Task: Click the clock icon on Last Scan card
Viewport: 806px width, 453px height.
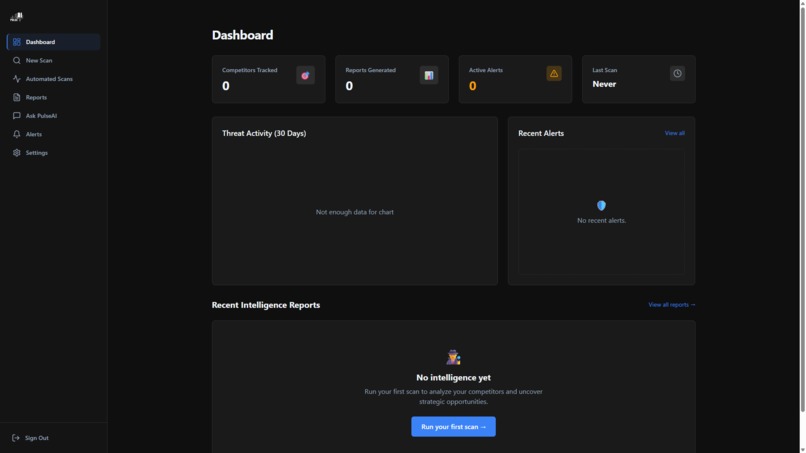Action: [677, 73]
